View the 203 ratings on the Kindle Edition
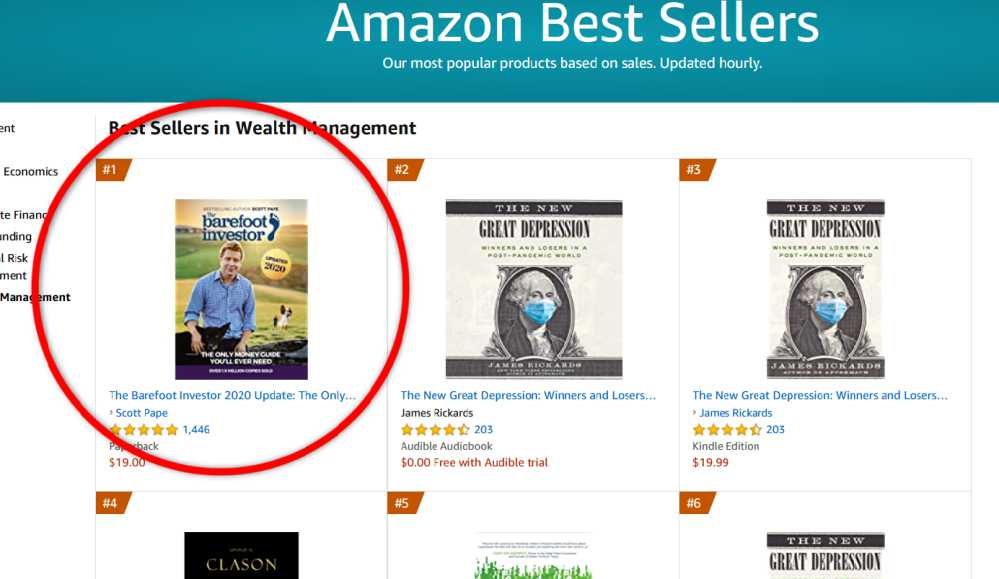The height and width of the screenshot is (579, 999). tap(775, 429)
